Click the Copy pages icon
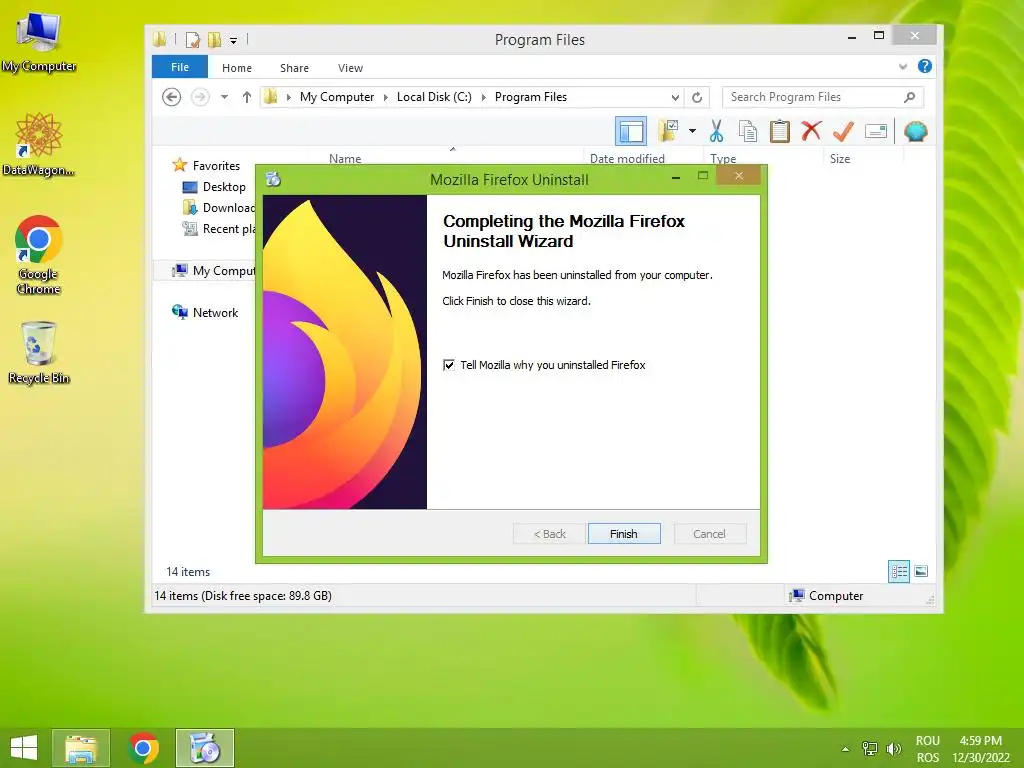The height and width of the screenshot is (768, 1024). pyautogui.click(x=748, y=131)
